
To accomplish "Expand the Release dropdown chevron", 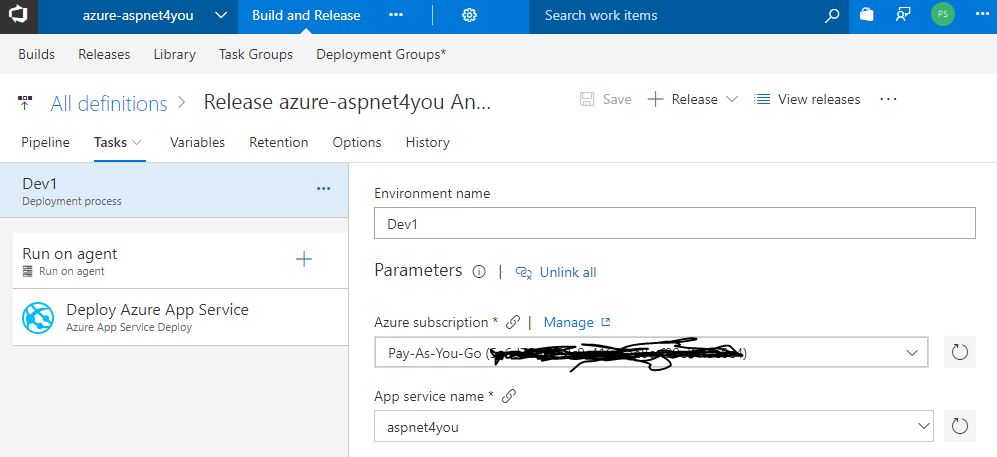I will pyautogui.click(x=731, y=100).
